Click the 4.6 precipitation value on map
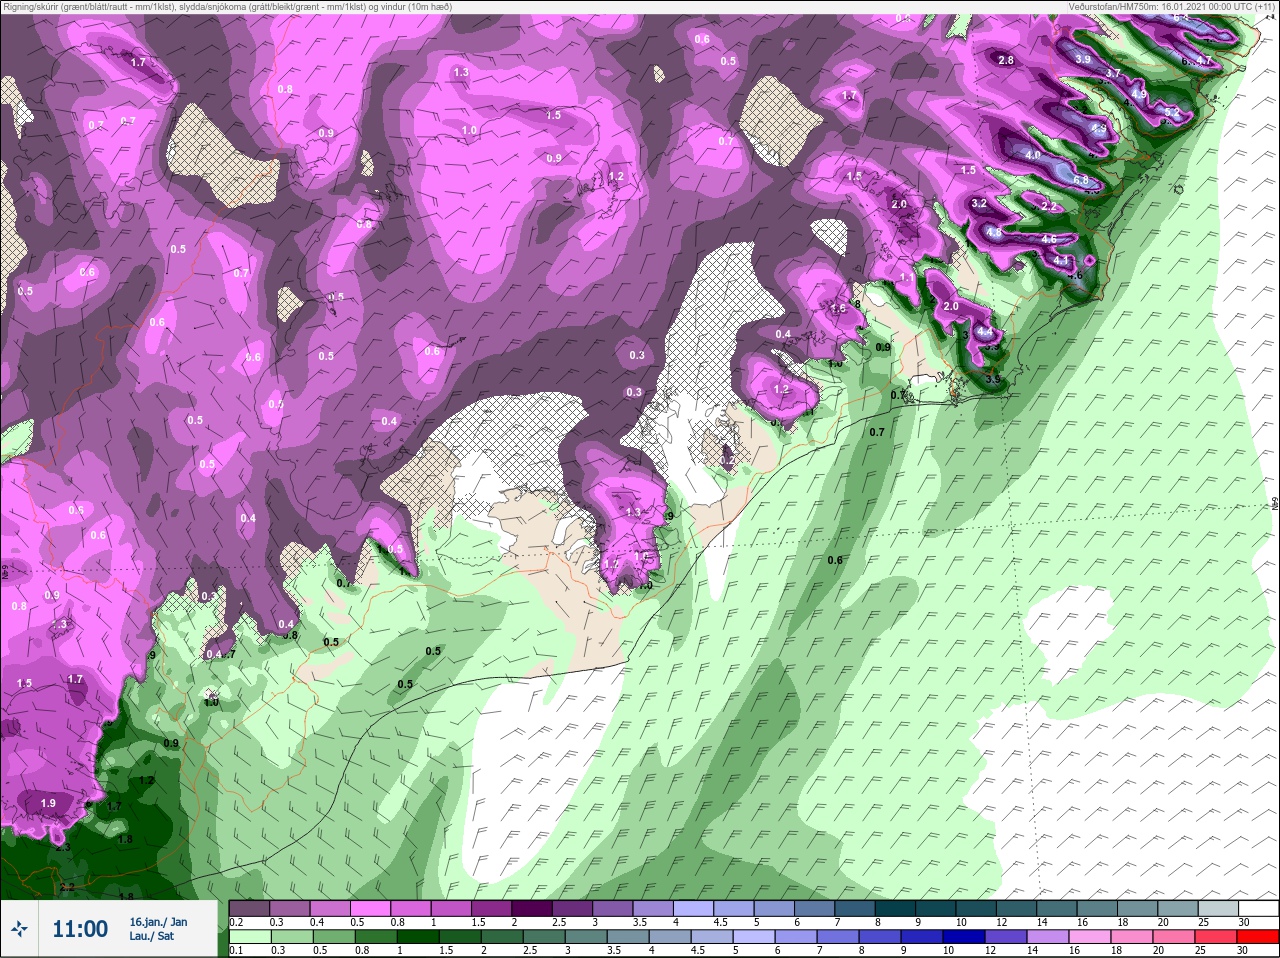Viewport: 1280px width, 958px height. click(1049, 239)
